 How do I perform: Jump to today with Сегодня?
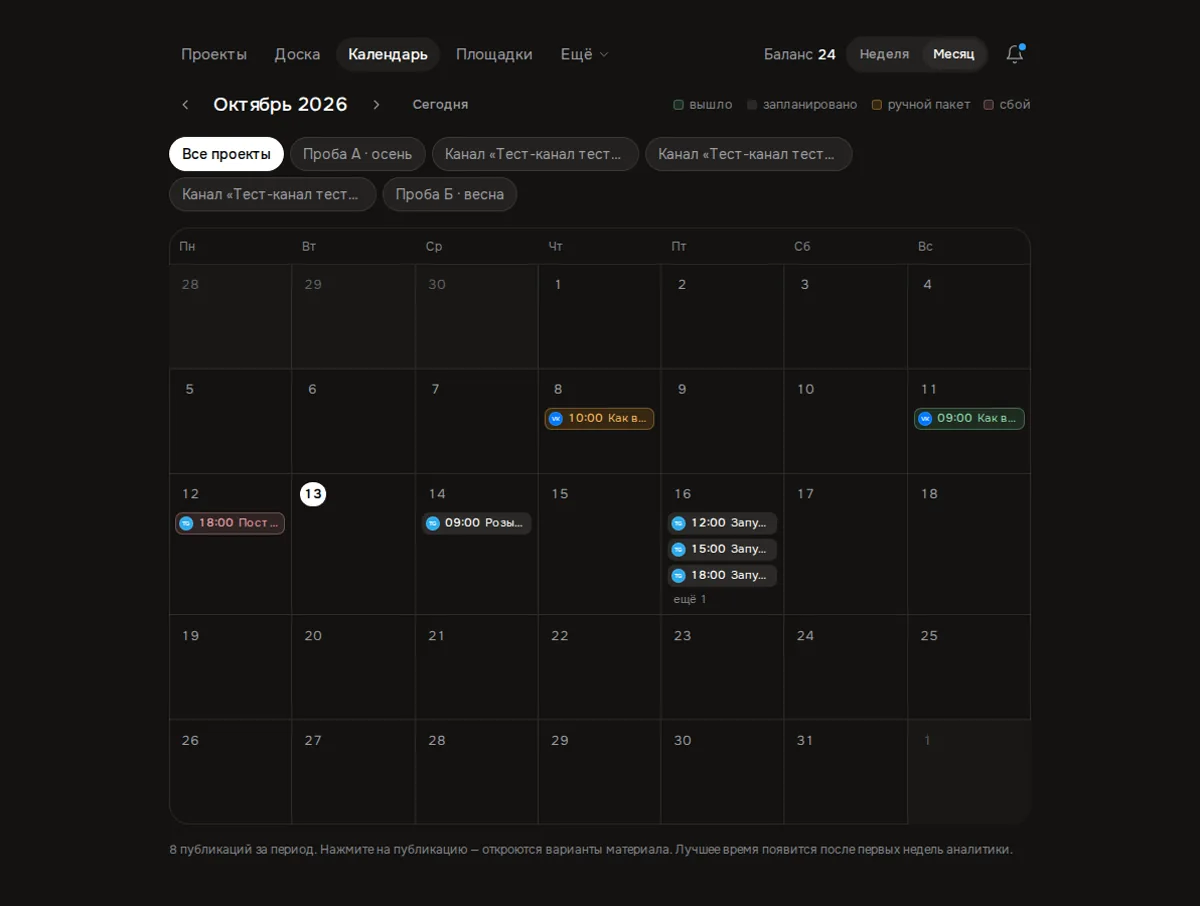(440, 105)
